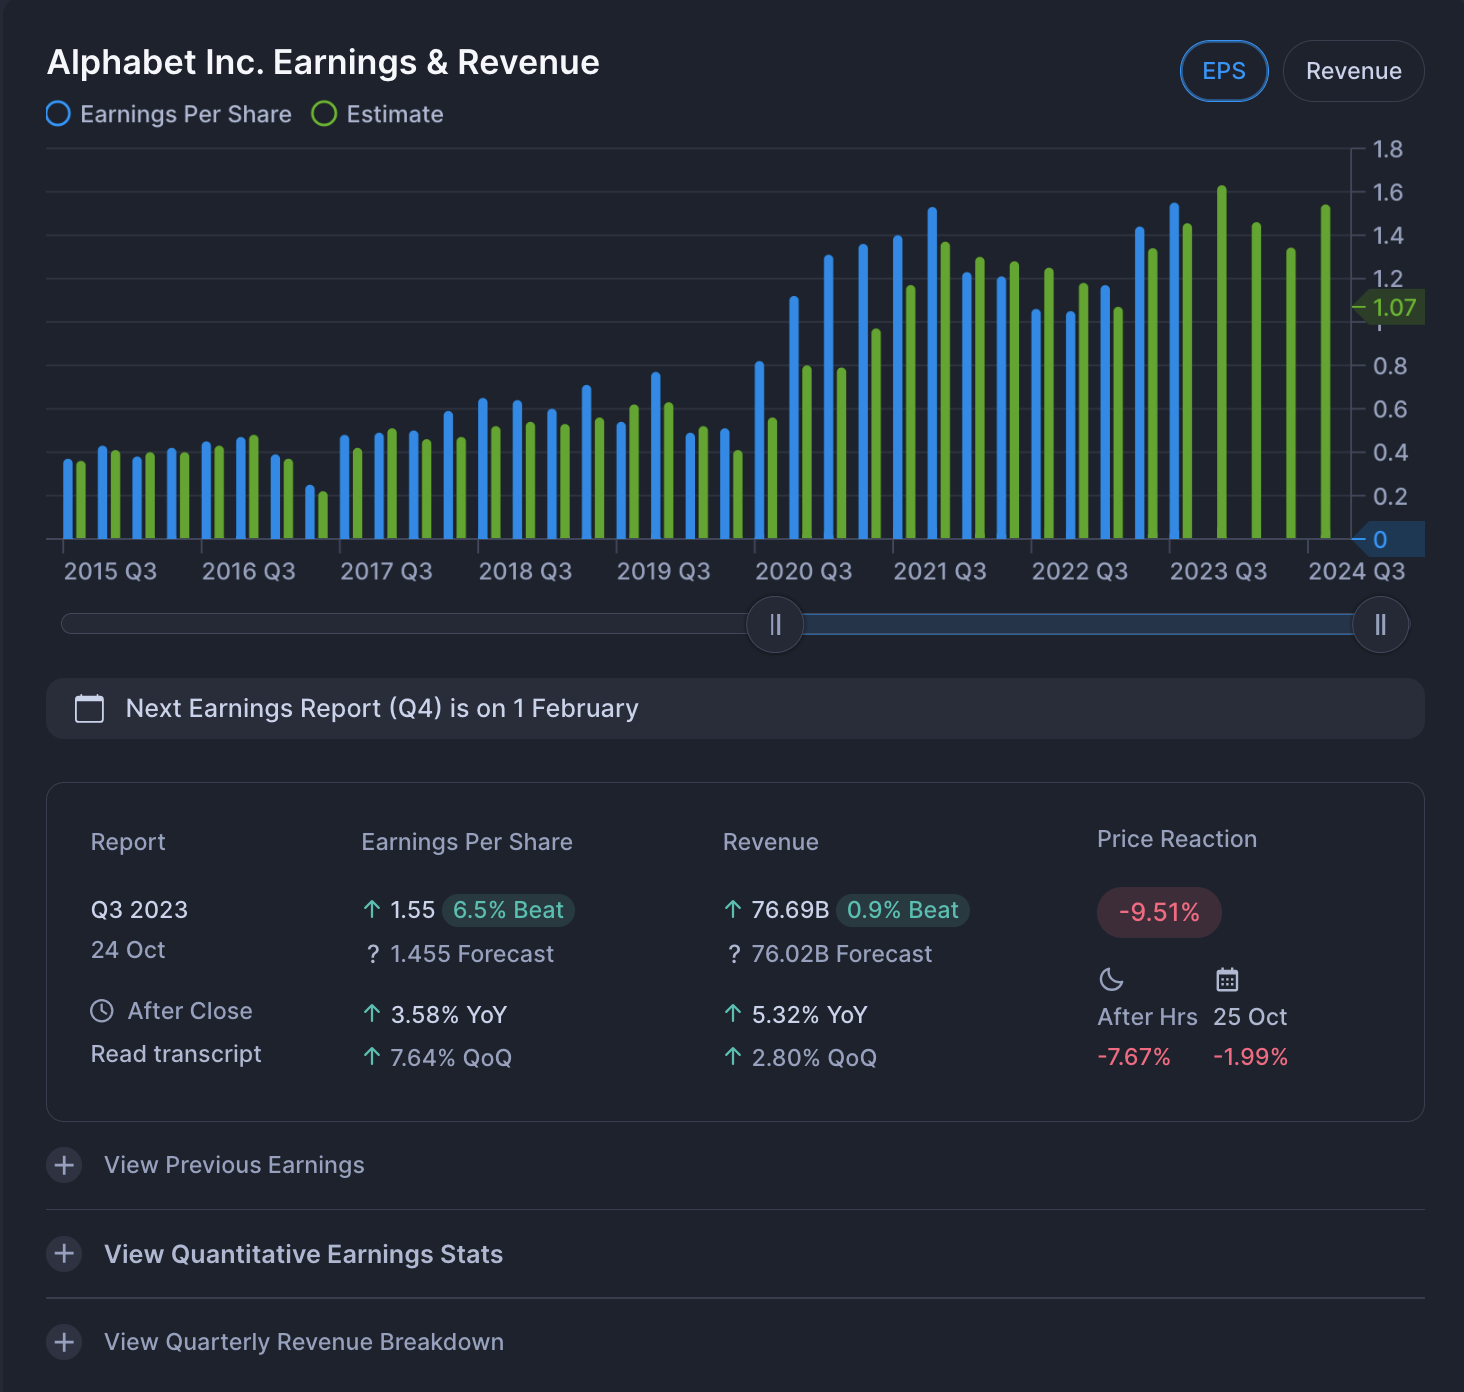The image size is (1464, 1392).
Task: Click the question mark beside 76.02B Forecast
Action: pyautogui.click(x=734, y=954)
